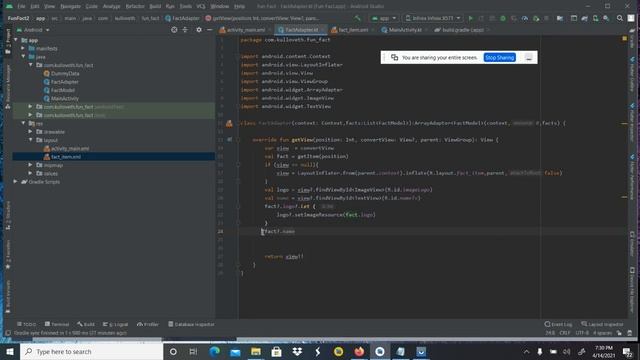The height and width of the screenshot is (360, 640).
Task: Open the File menu
Action: point(21,6)
